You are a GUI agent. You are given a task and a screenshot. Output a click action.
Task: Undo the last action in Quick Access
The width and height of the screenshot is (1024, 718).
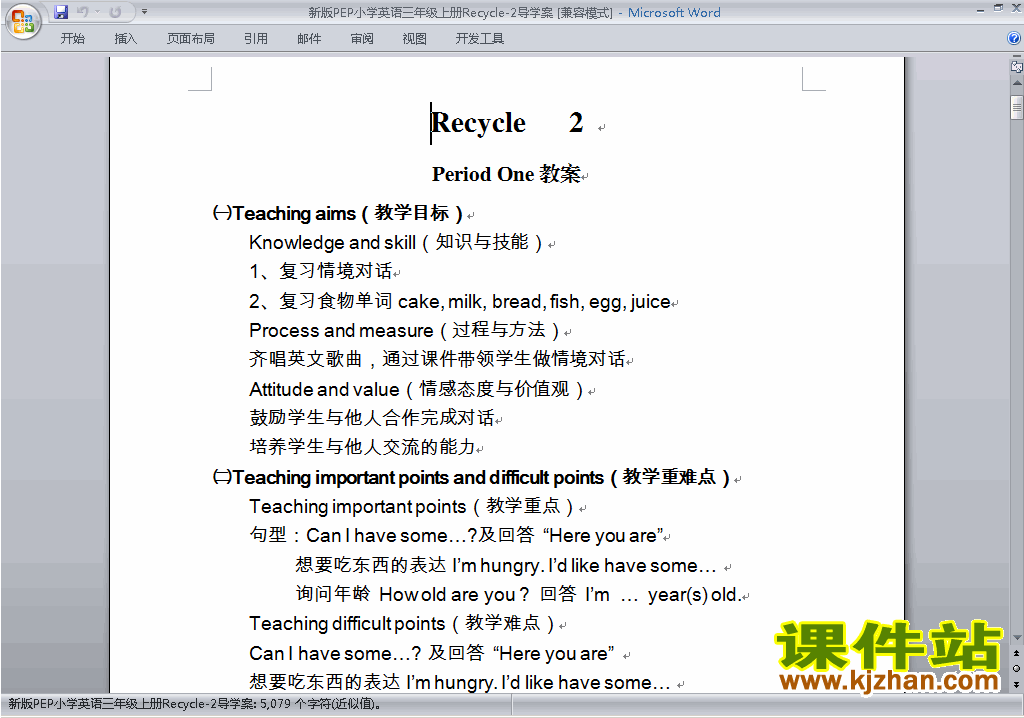point(82,12)
